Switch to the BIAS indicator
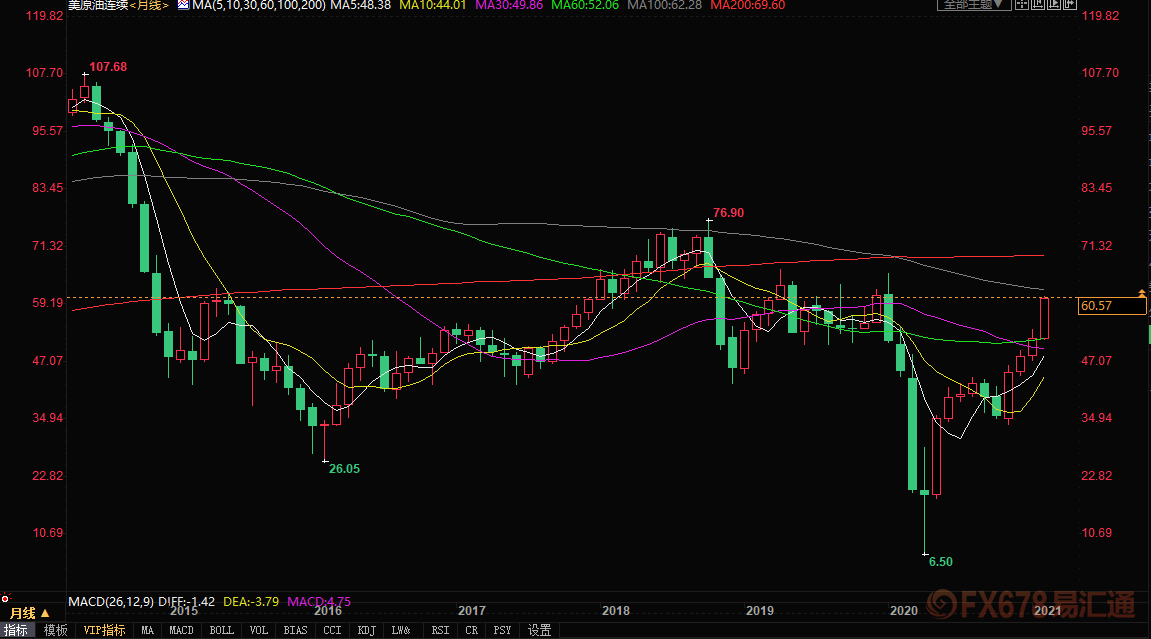The height and width of the screenshot is (639, 1151). tap(295, 630)
